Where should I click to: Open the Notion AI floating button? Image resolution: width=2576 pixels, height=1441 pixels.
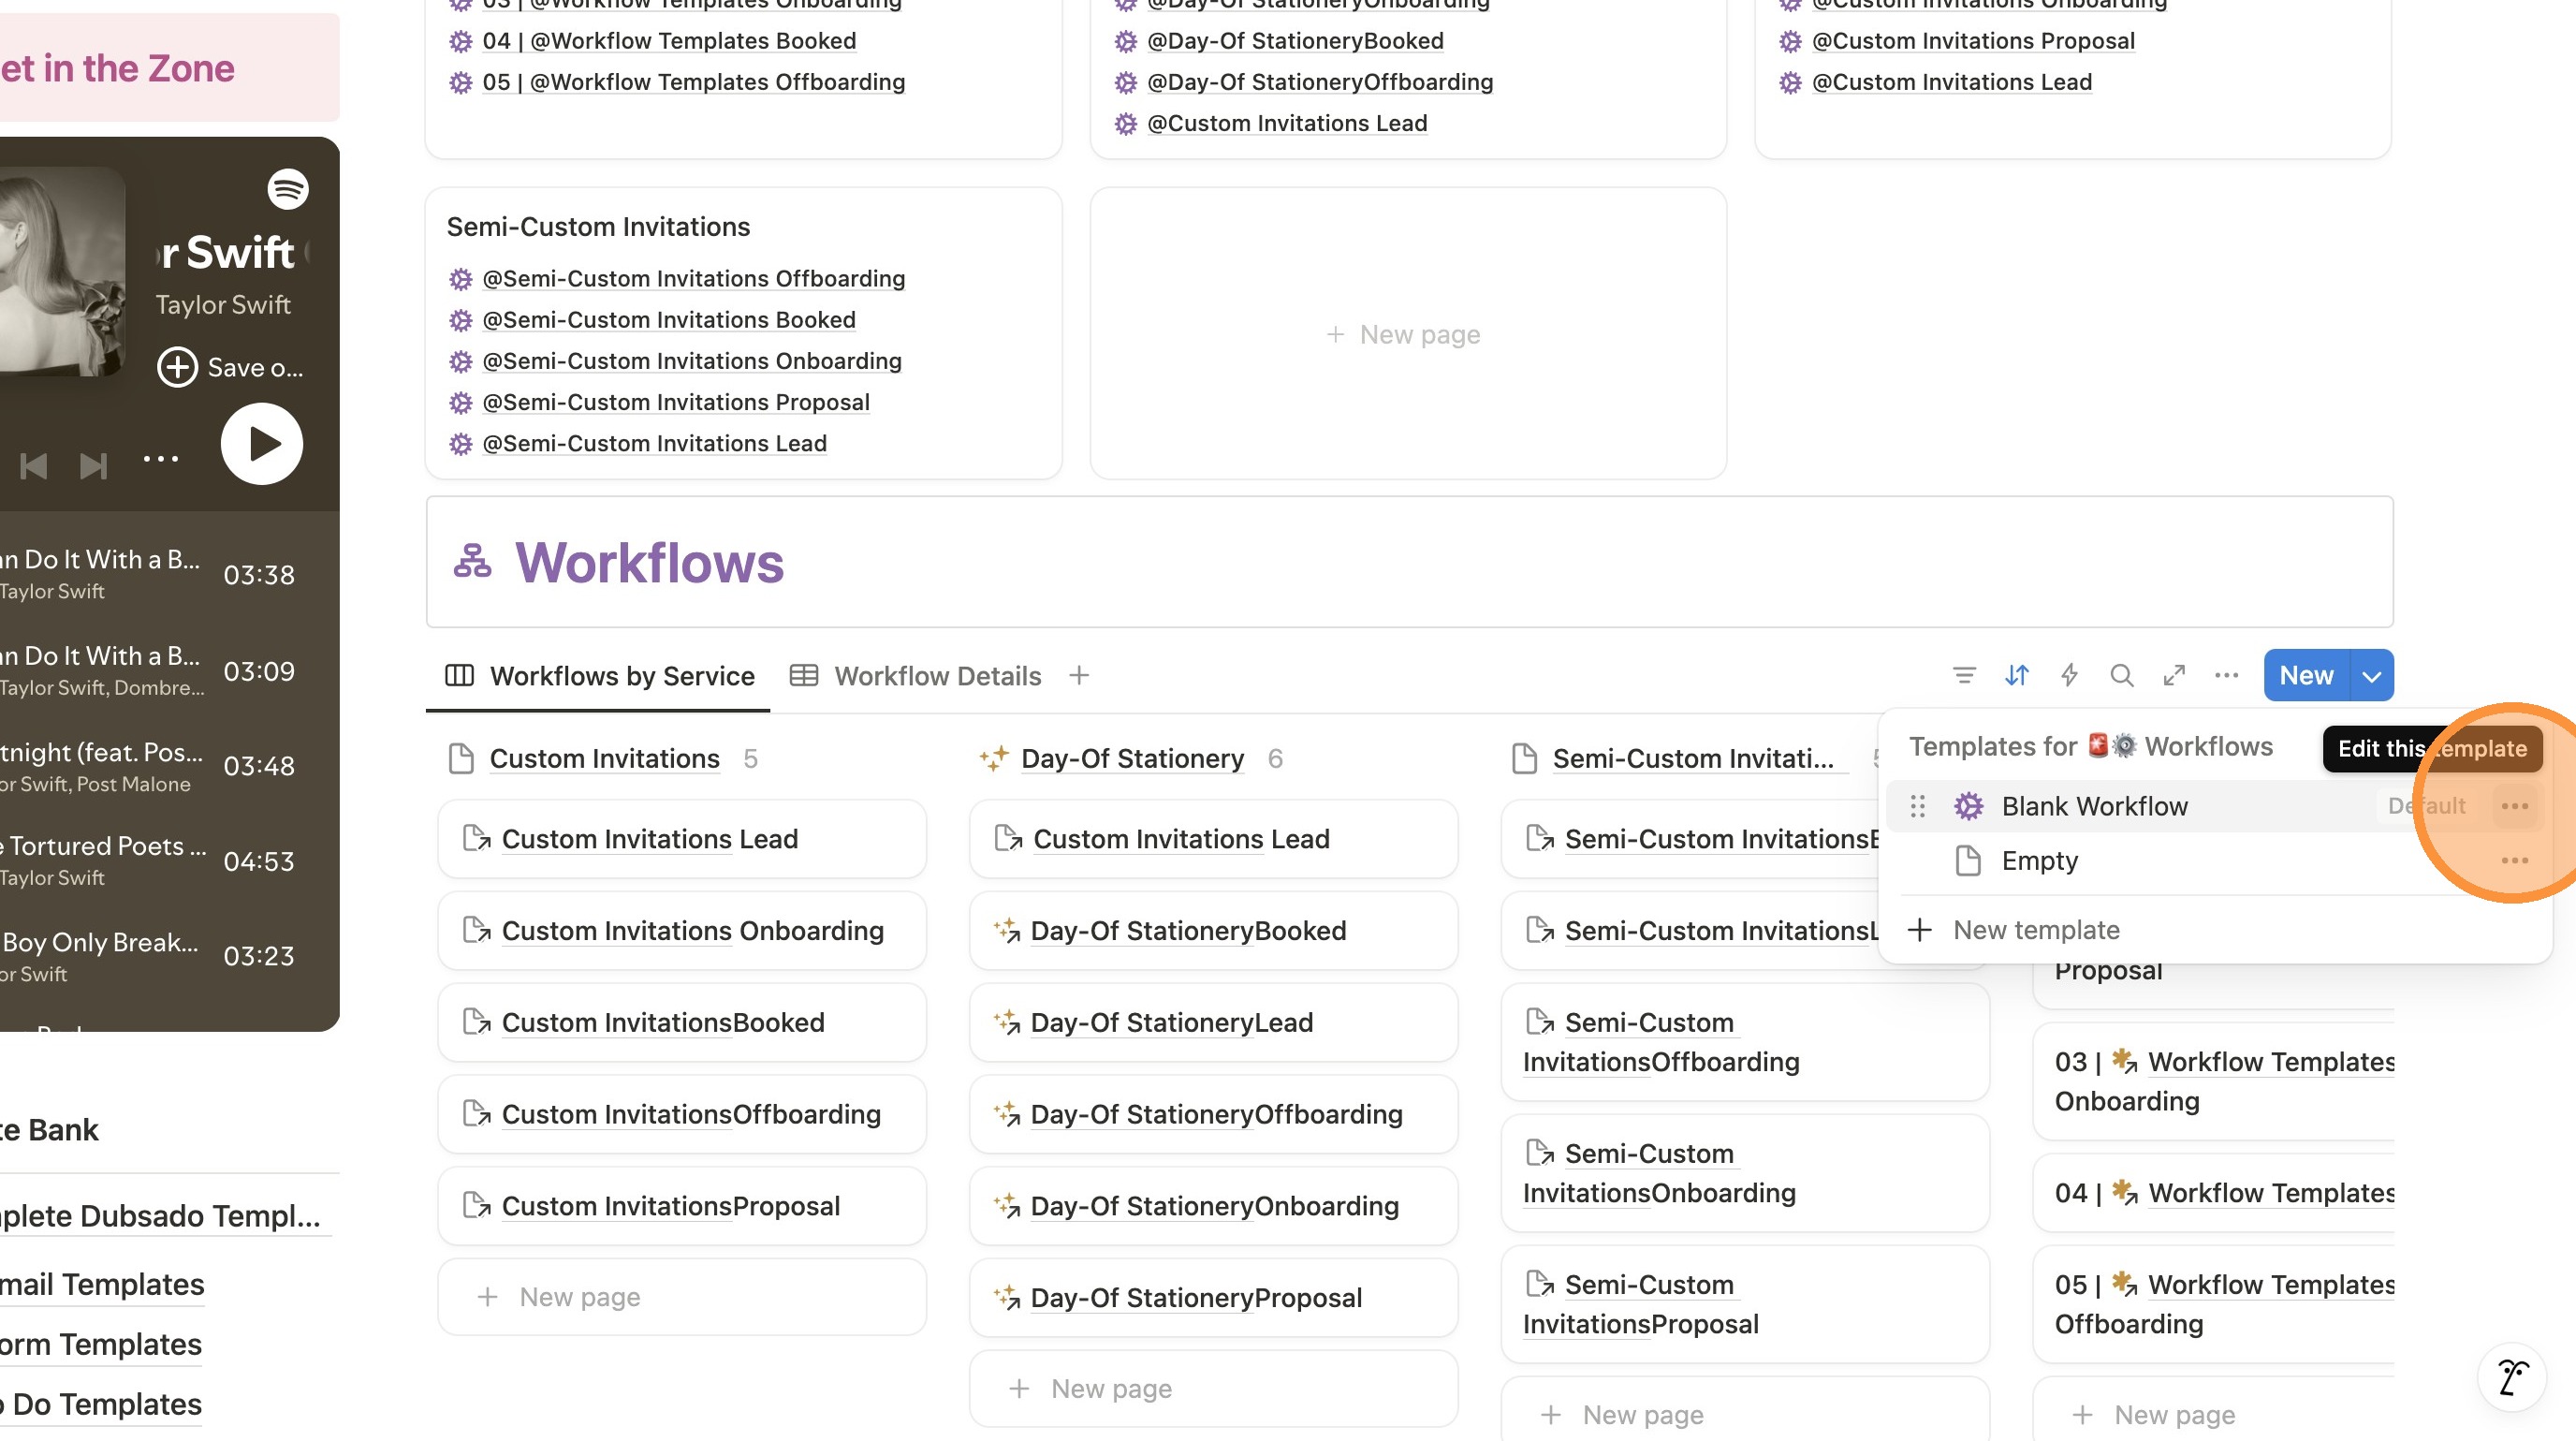click(x=2512, y=1377)
